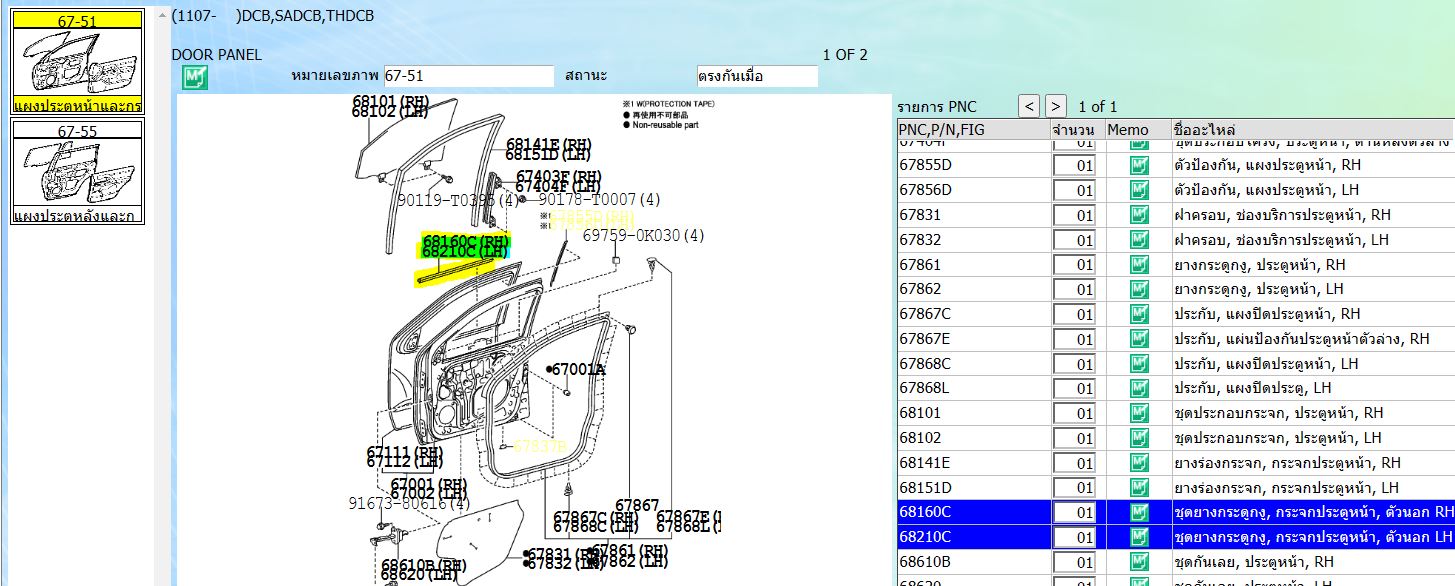Click the green Memo icon below DOOR PANEL
Screen dimensions: 1455x586
point(195,77)
